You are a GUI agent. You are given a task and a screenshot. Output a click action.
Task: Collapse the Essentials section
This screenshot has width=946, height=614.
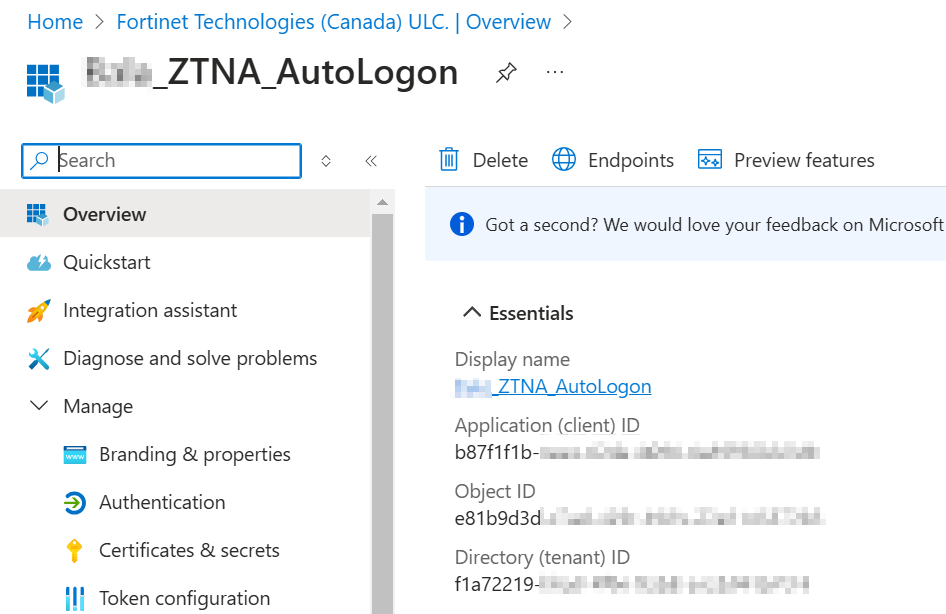coord(472,312)
